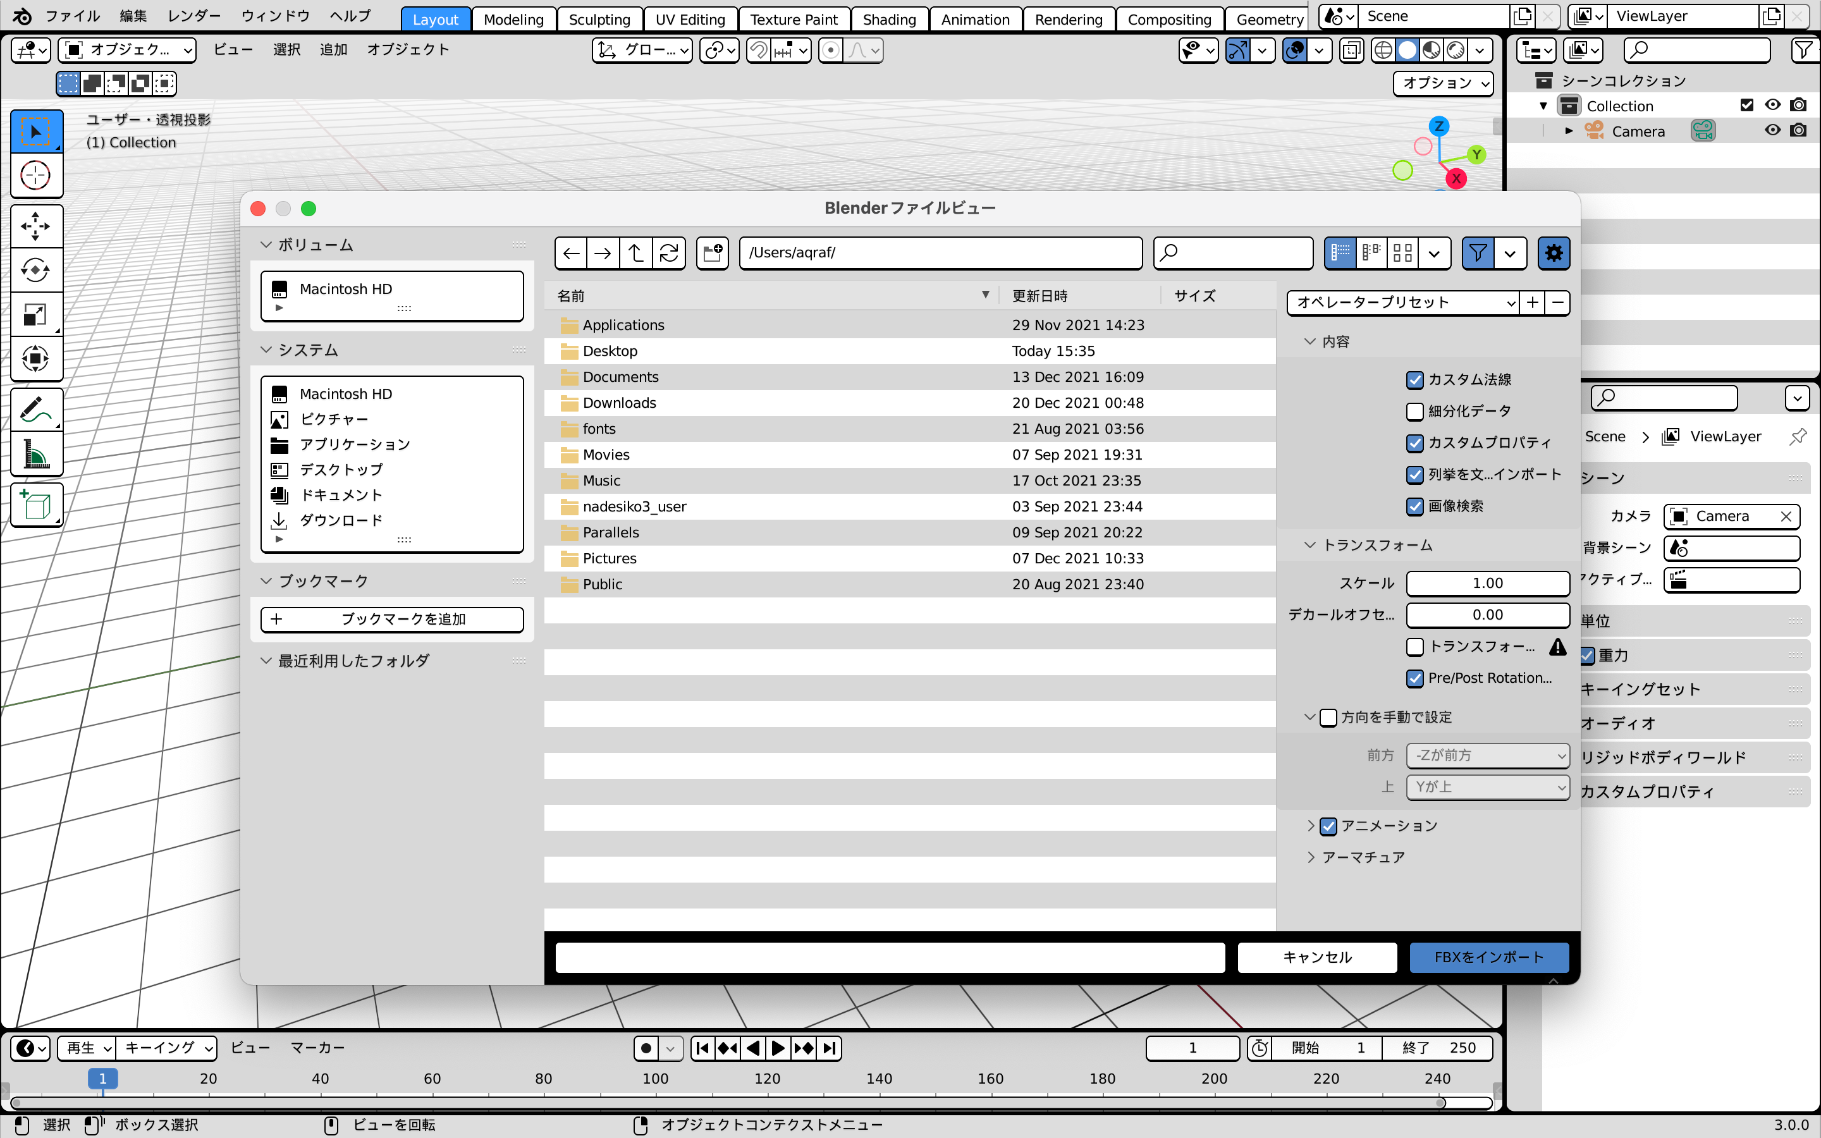Switch to horizontal list display mode

[1372, 253]
